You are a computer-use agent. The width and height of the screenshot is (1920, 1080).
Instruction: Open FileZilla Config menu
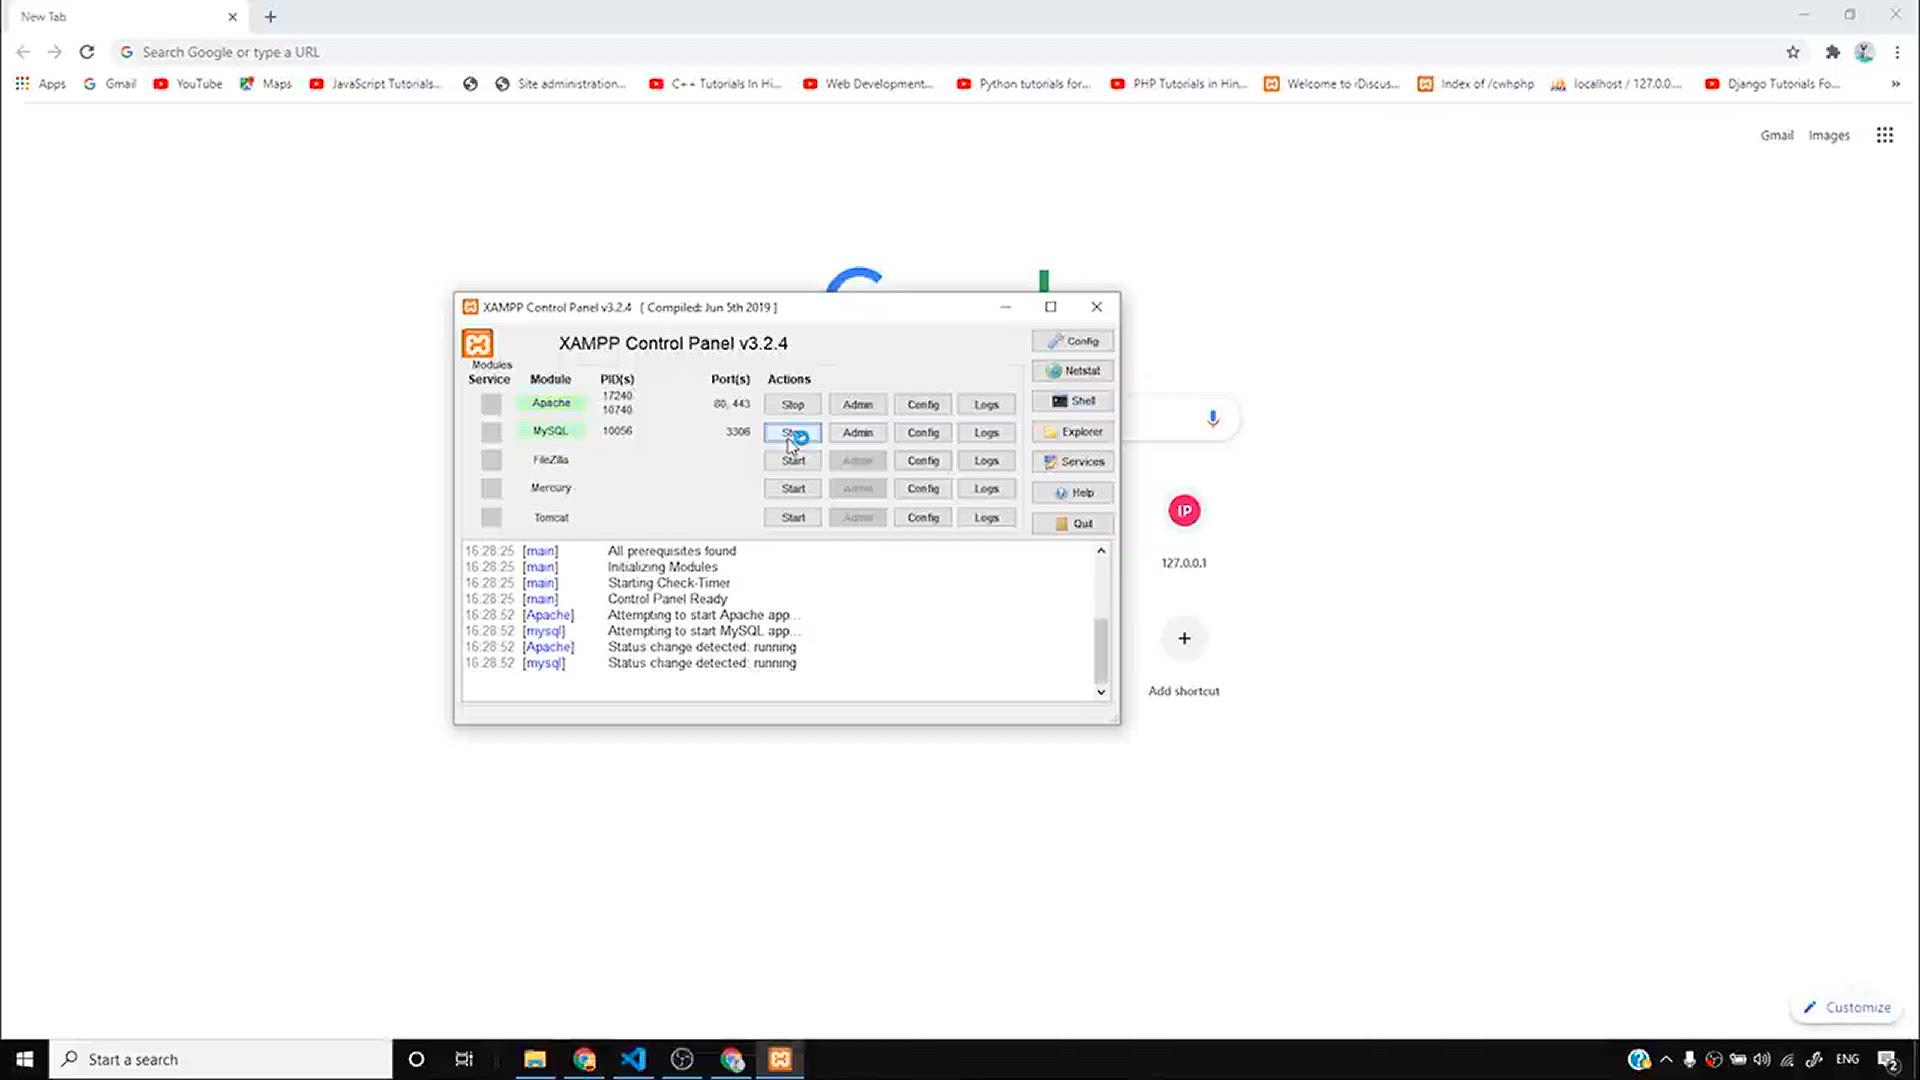click(923, 461)
